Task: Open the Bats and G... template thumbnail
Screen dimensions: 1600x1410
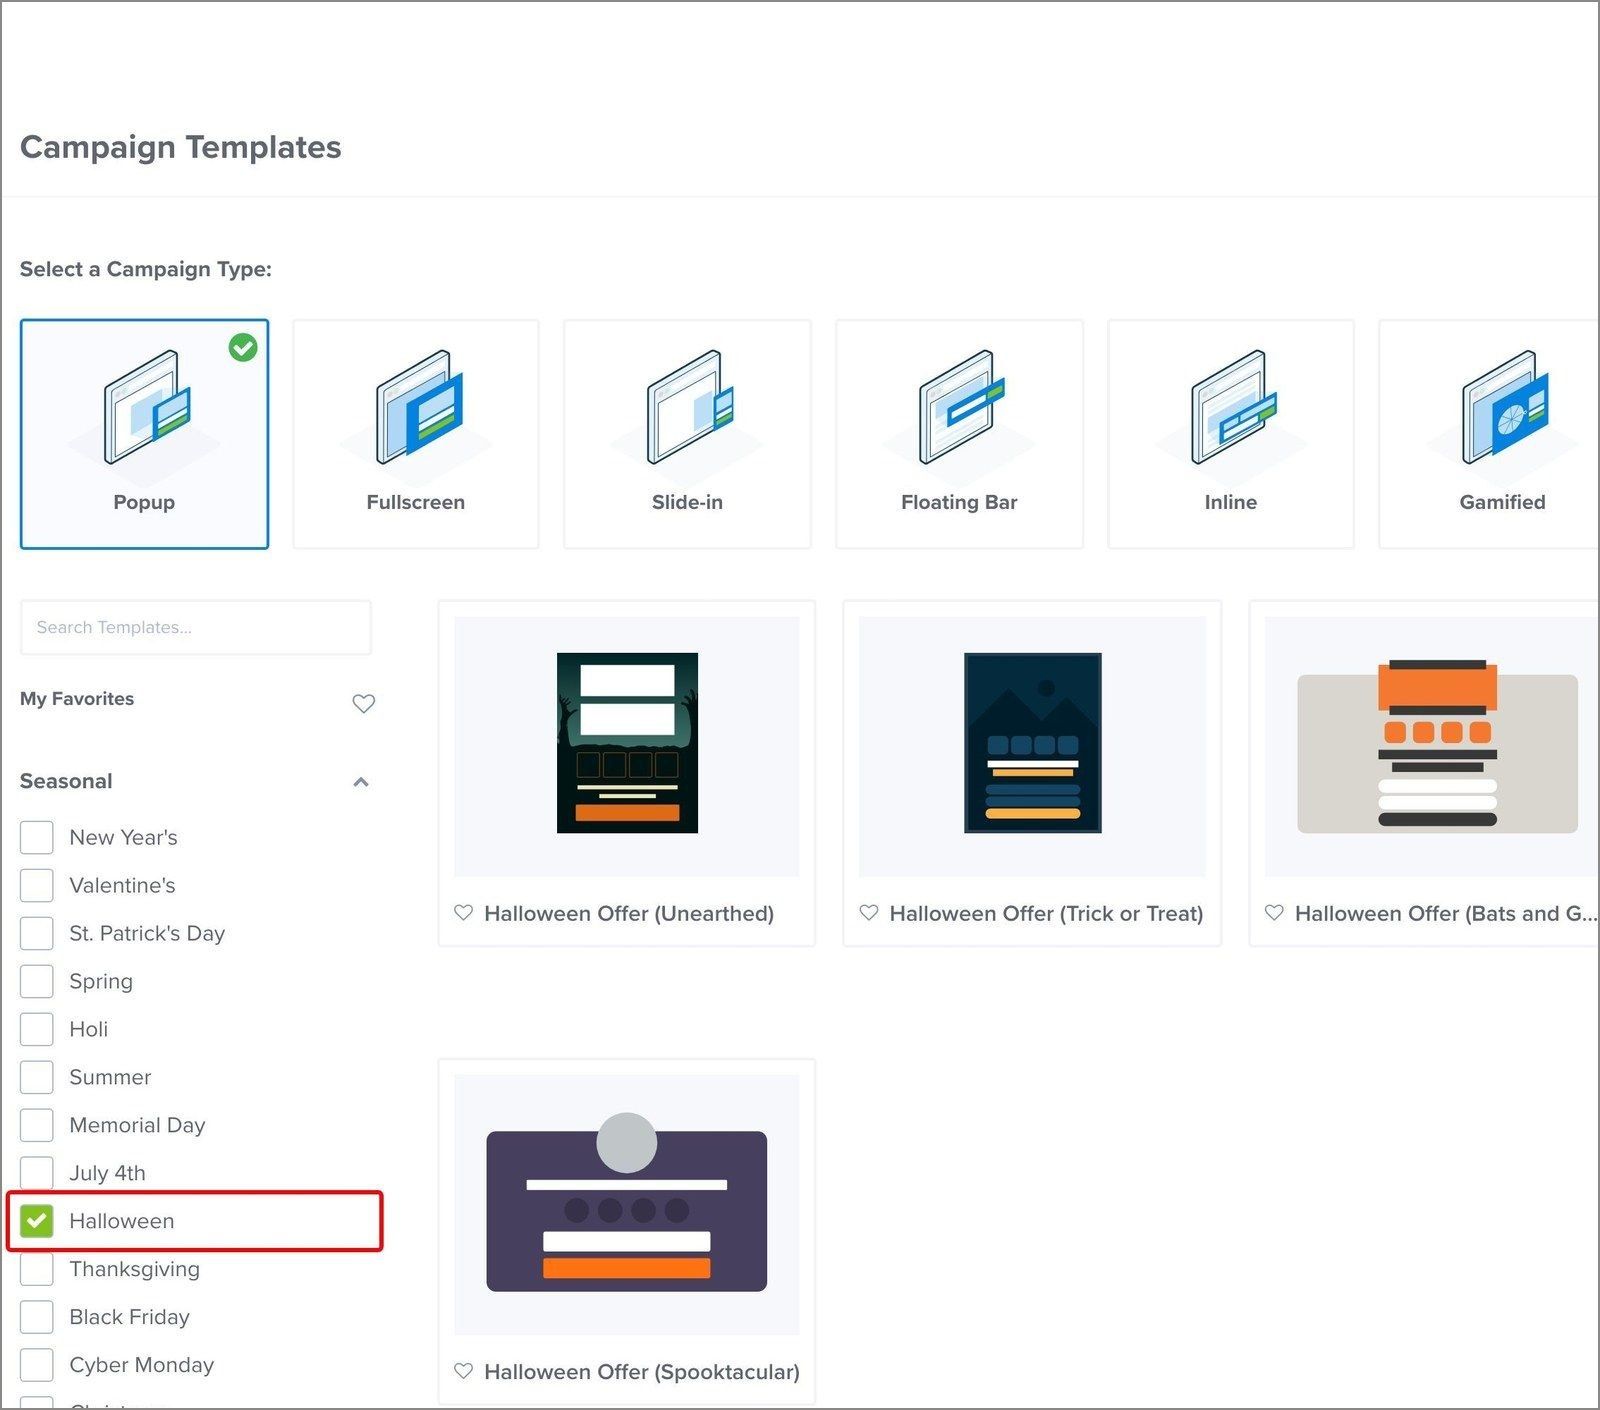Action: click(1431, 746)
